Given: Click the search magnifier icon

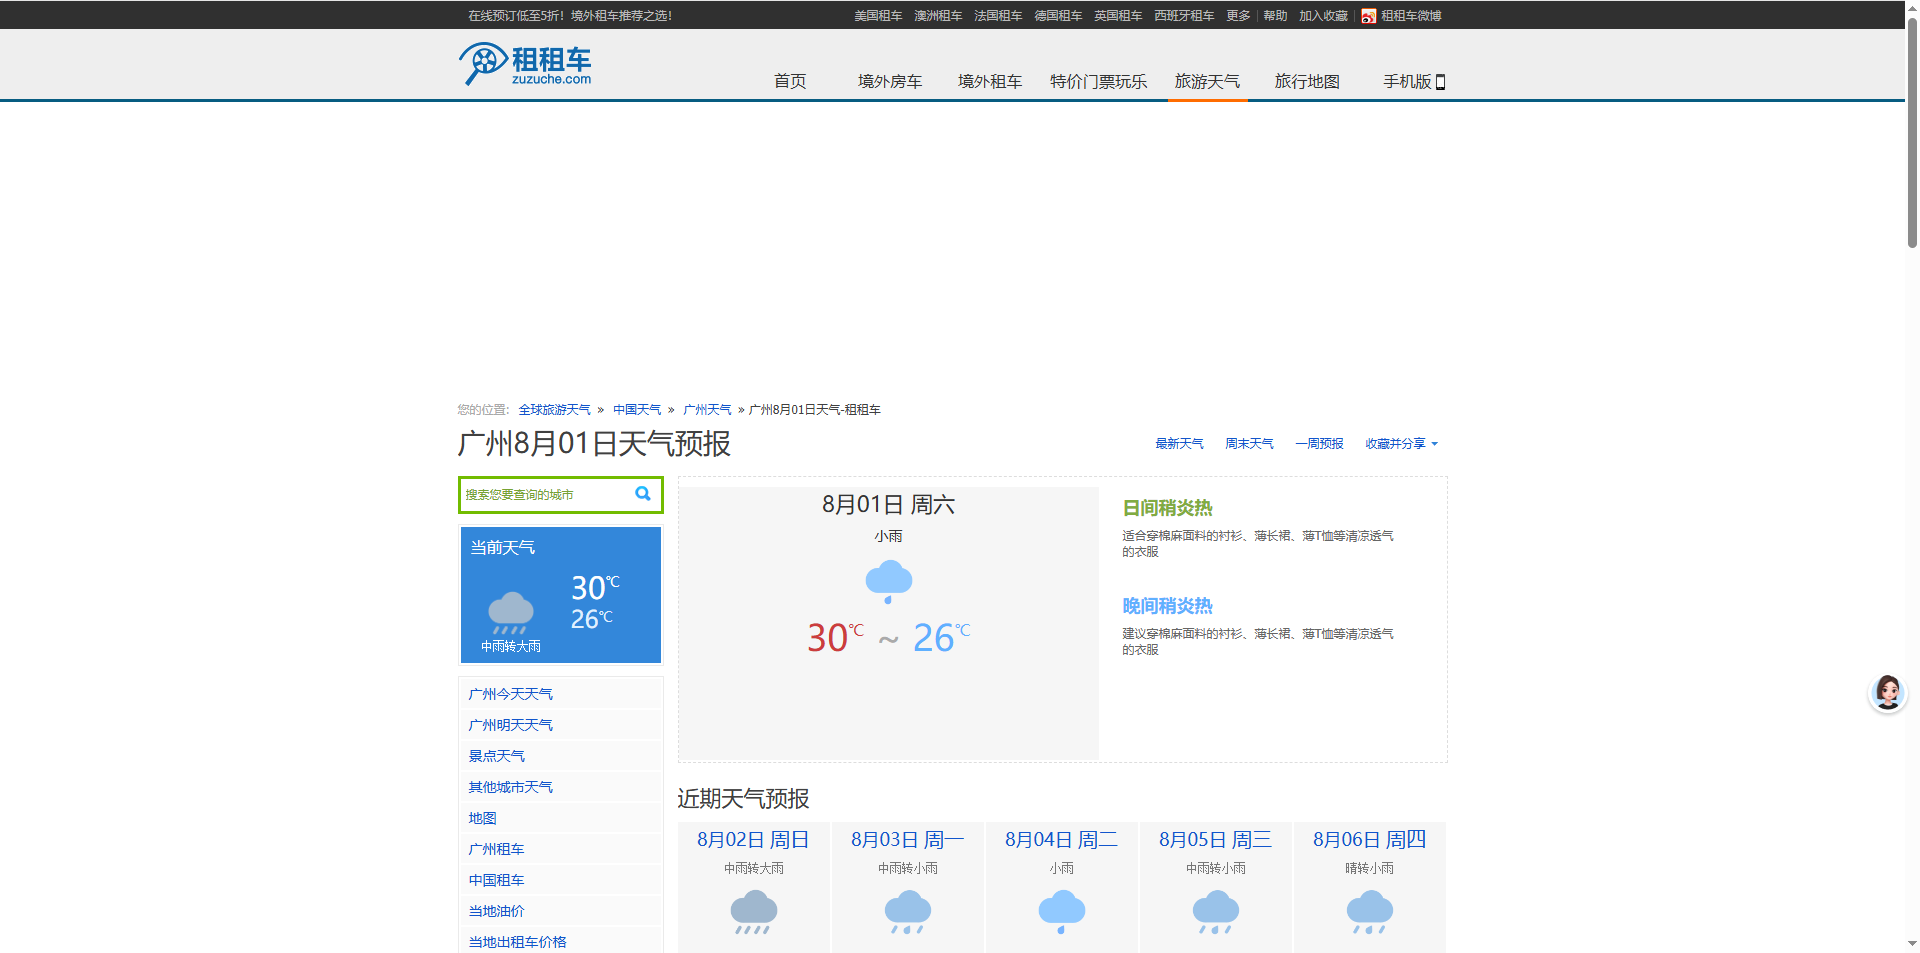Looking at the screenshot, I should (x=643, y=493).
